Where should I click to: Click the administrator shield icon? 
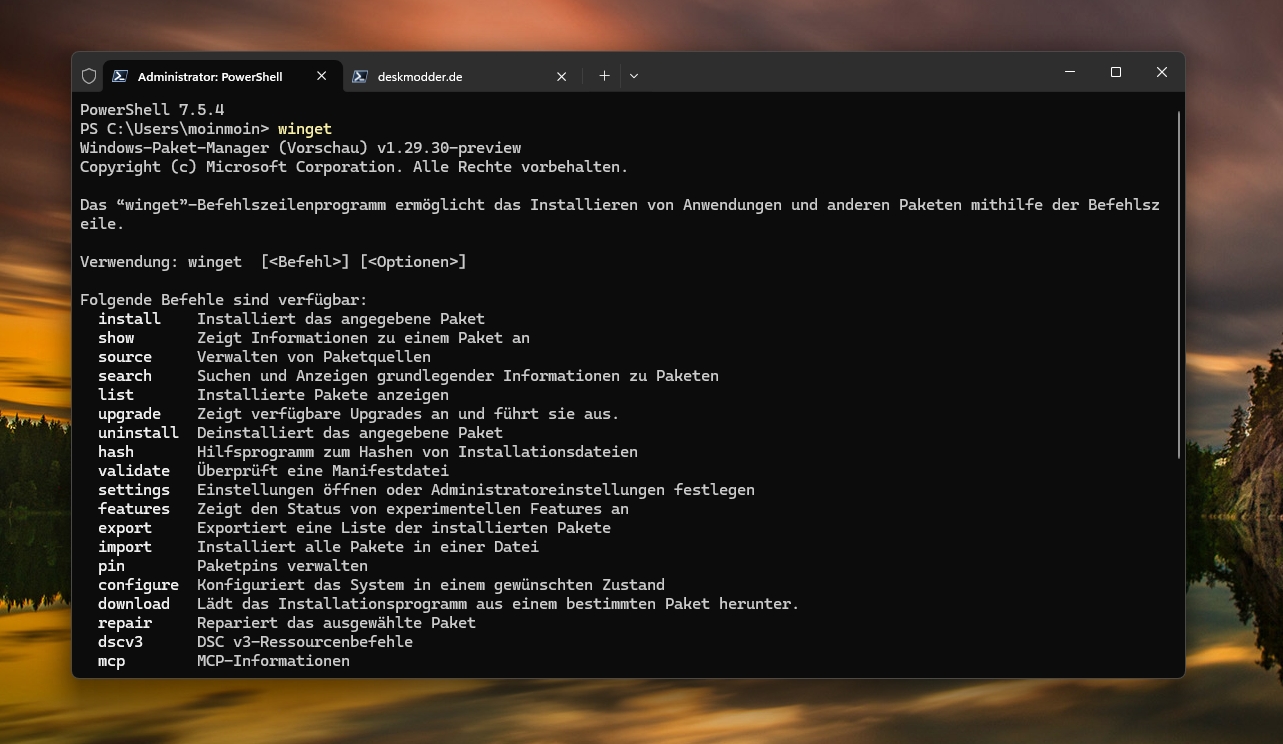(89, 76)
